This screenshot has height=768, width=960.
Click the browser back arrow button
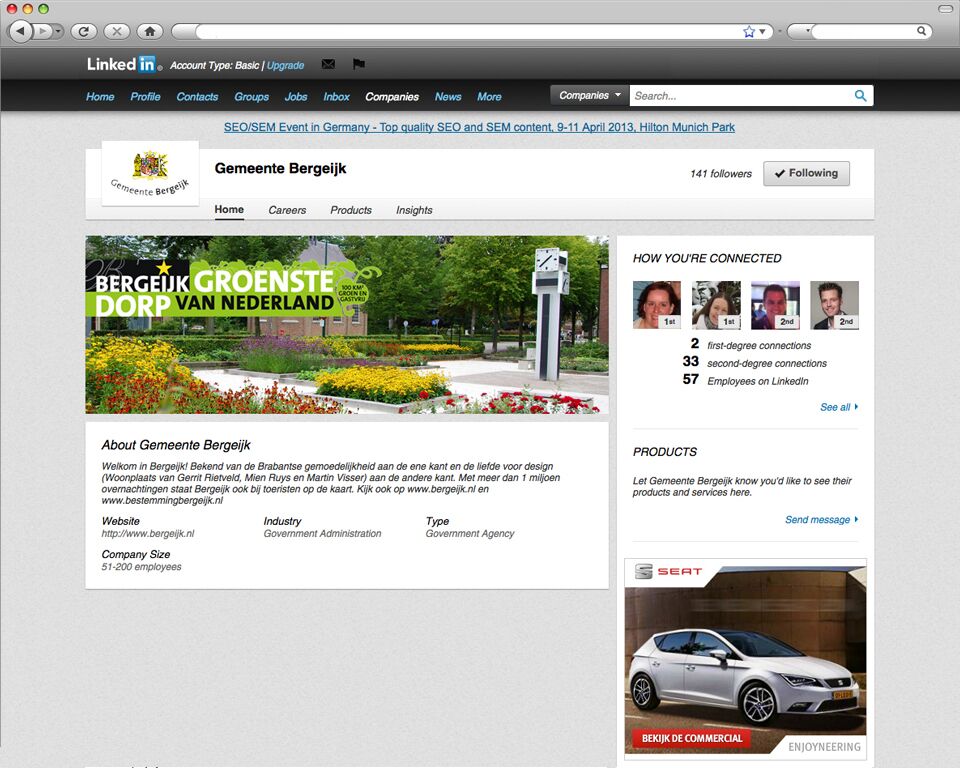coord(20,31)
